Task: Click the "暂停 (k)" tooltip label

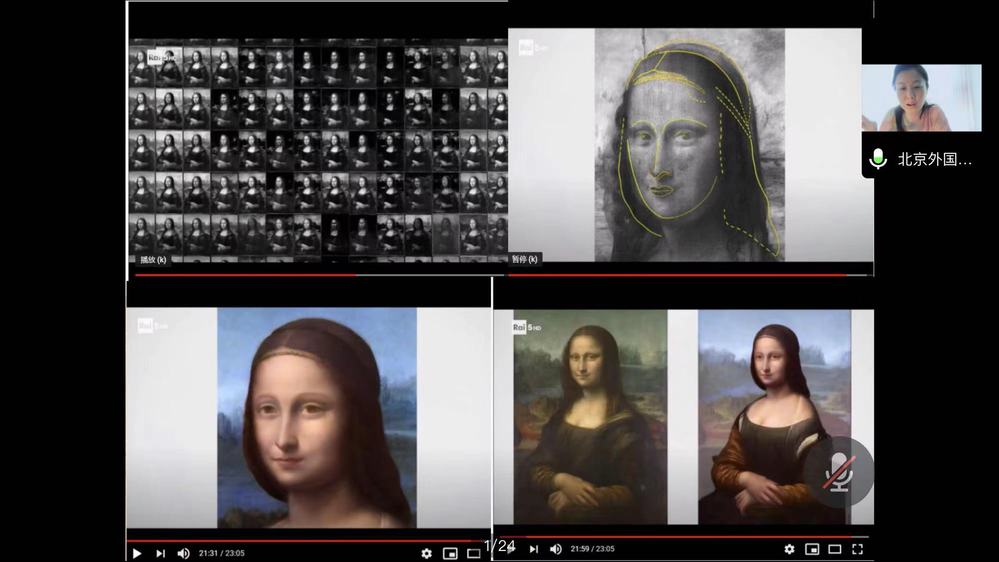Action: pos(524,259)
